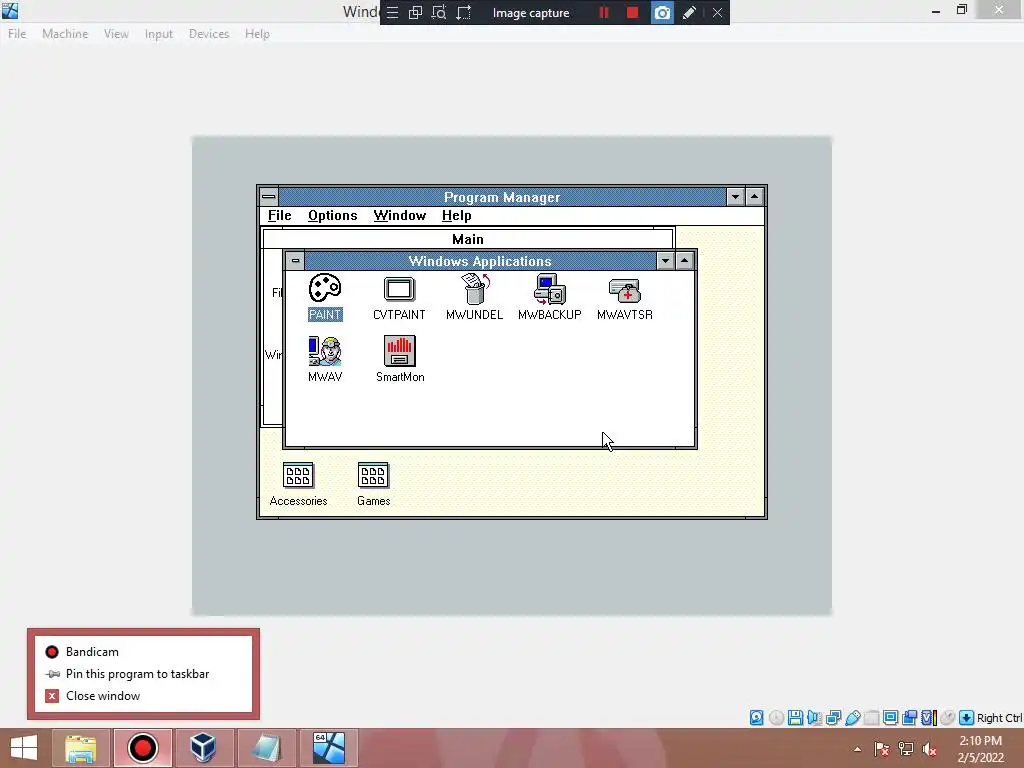This screenshot has width=1024, height=768.
Task: Click Bandicam entry in jump list
Action: 143,652
